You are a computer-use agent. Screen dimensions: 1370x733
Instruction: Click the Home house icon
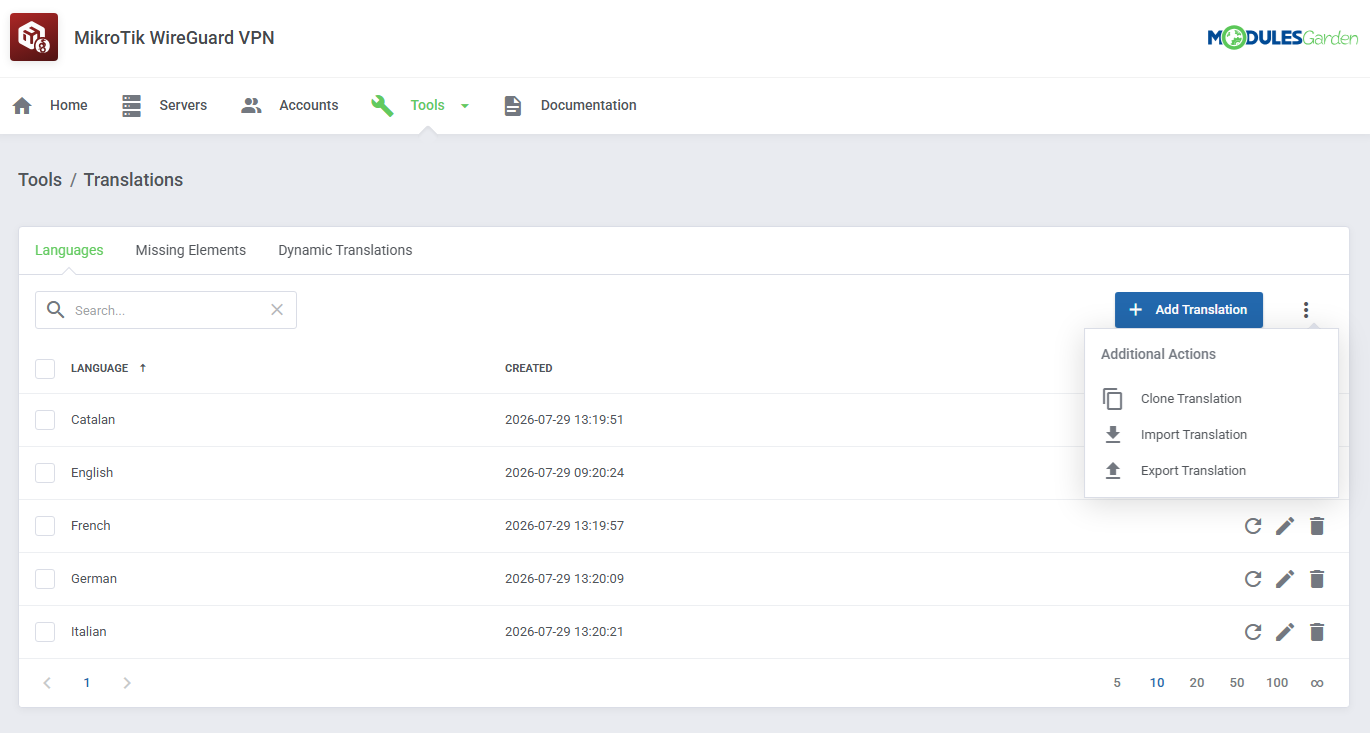(22, 106)
